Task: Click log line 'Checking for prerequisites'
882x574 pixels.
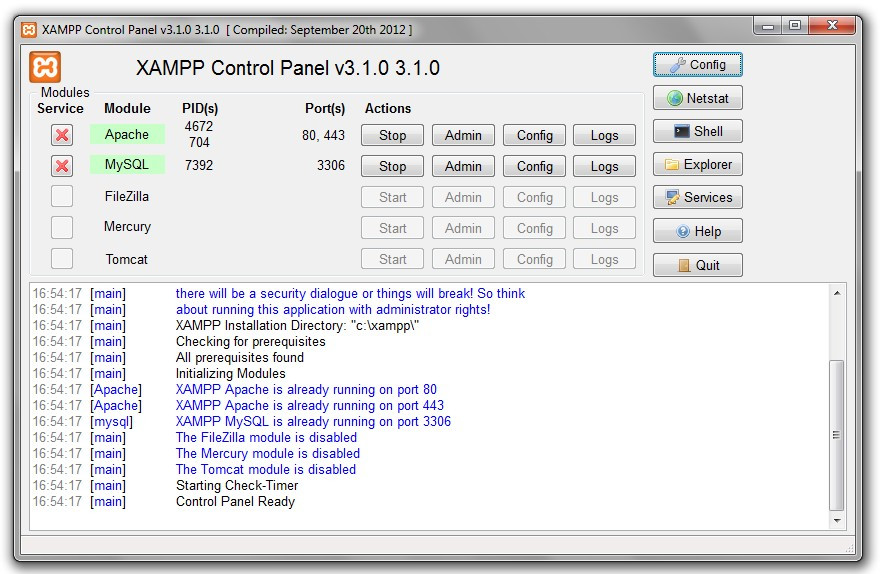Action: tap(250, 342)
